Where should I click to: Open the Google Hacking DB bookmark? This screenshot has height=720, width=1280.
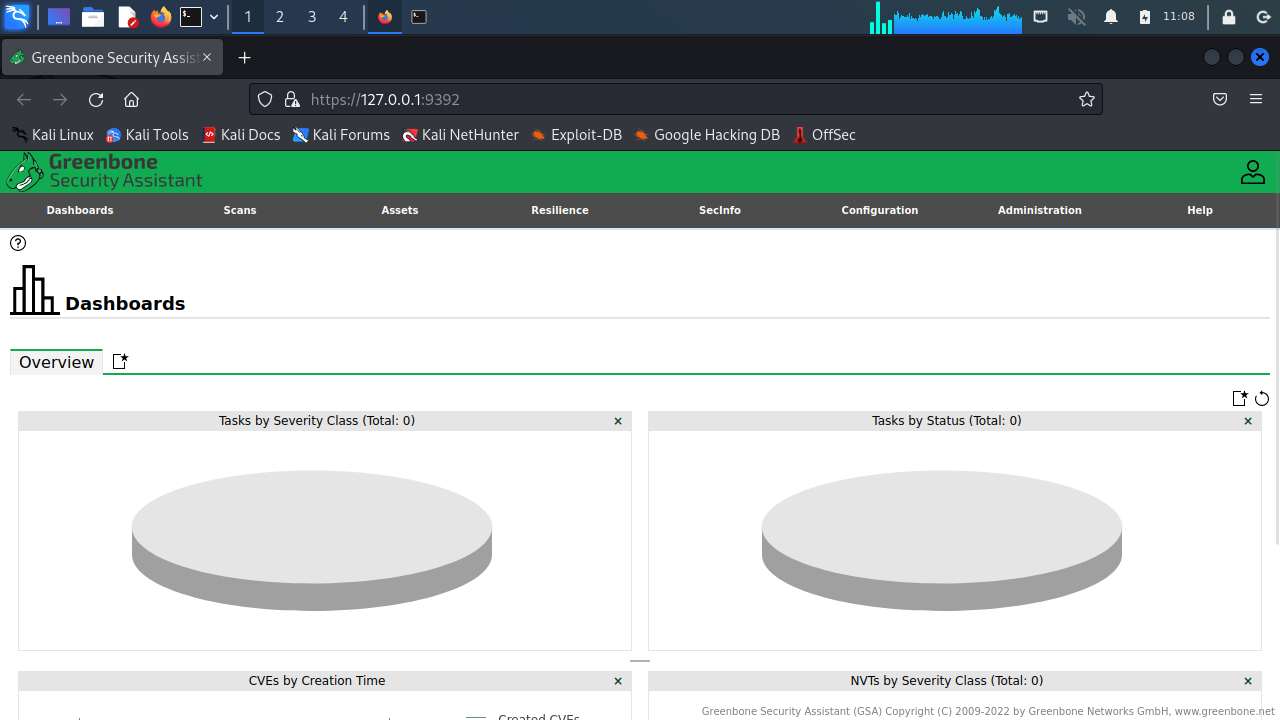pyautogui.click(x=707, y=135)
